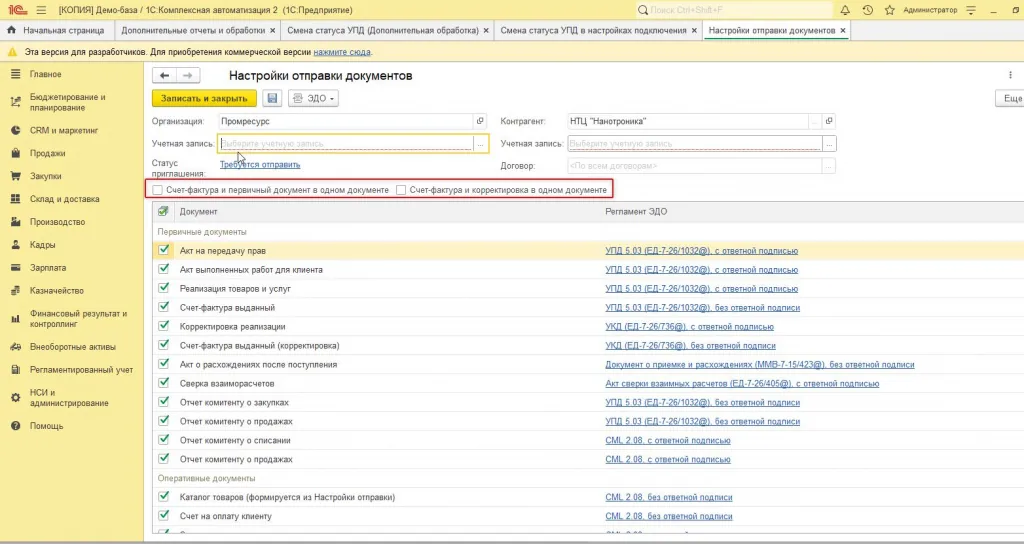1024x544 pixels.
Task: Click the Склад и доставка icon
Action: click(x=15, y=199)
